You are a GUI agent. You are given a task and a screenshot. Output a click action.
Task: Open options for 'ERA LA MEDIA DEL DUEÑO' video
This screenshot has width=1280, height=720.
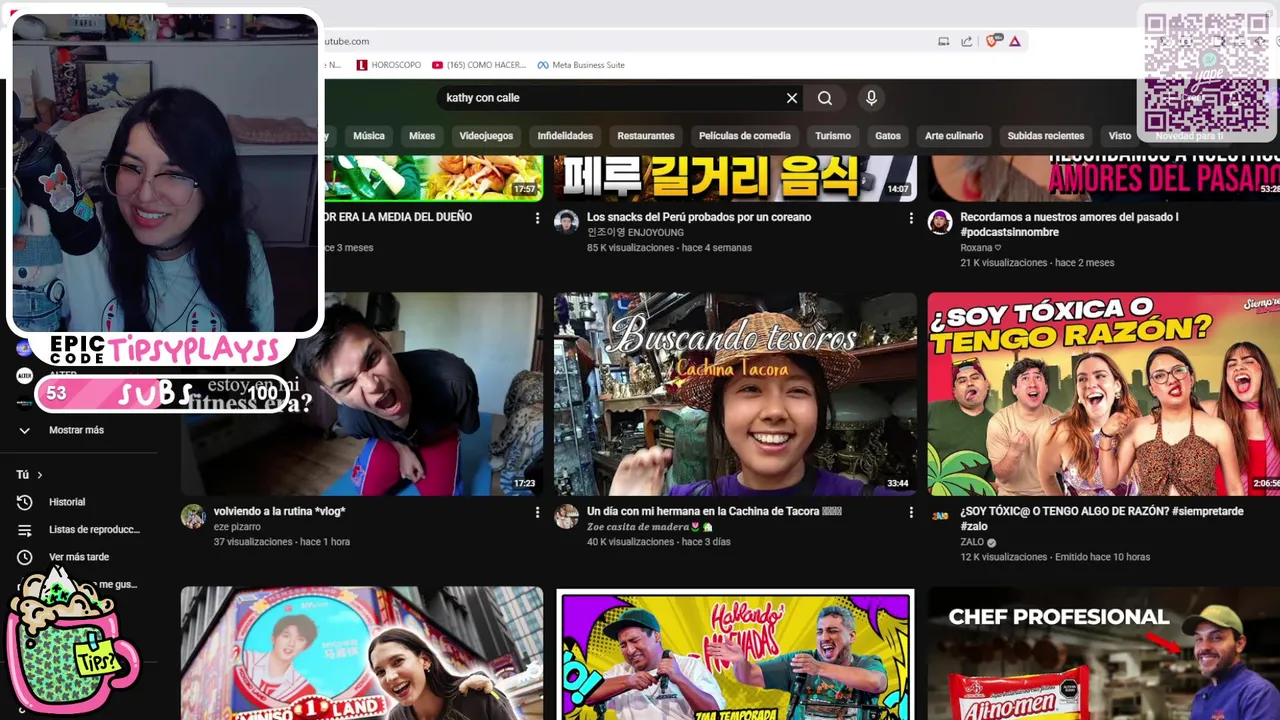[x=537, y=218]
